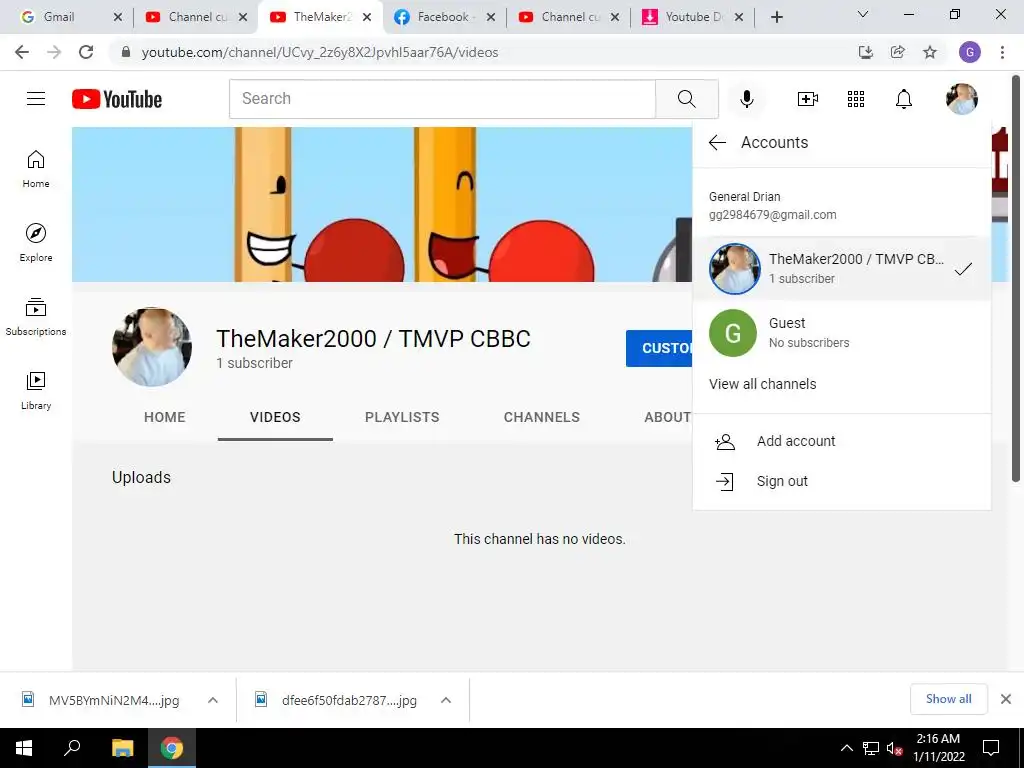Open the Chrome tab search chevron
This screenshot has width=1024, height=768.
862,14
